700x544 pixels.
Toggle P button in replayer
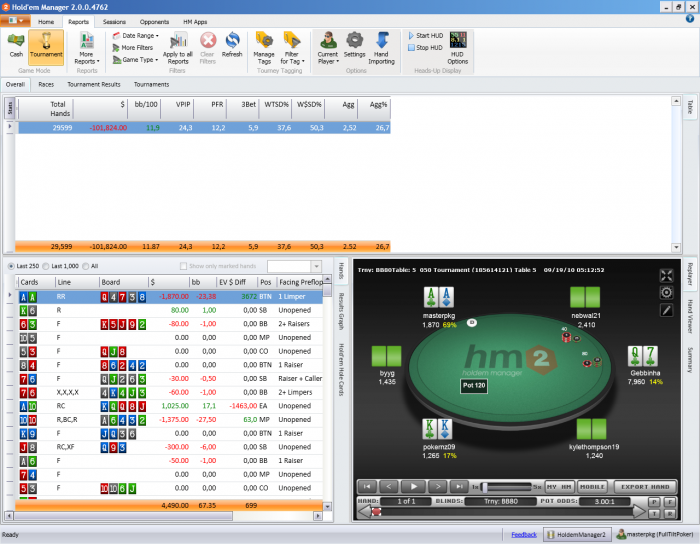pyautogui.click(x=654, y=502)
